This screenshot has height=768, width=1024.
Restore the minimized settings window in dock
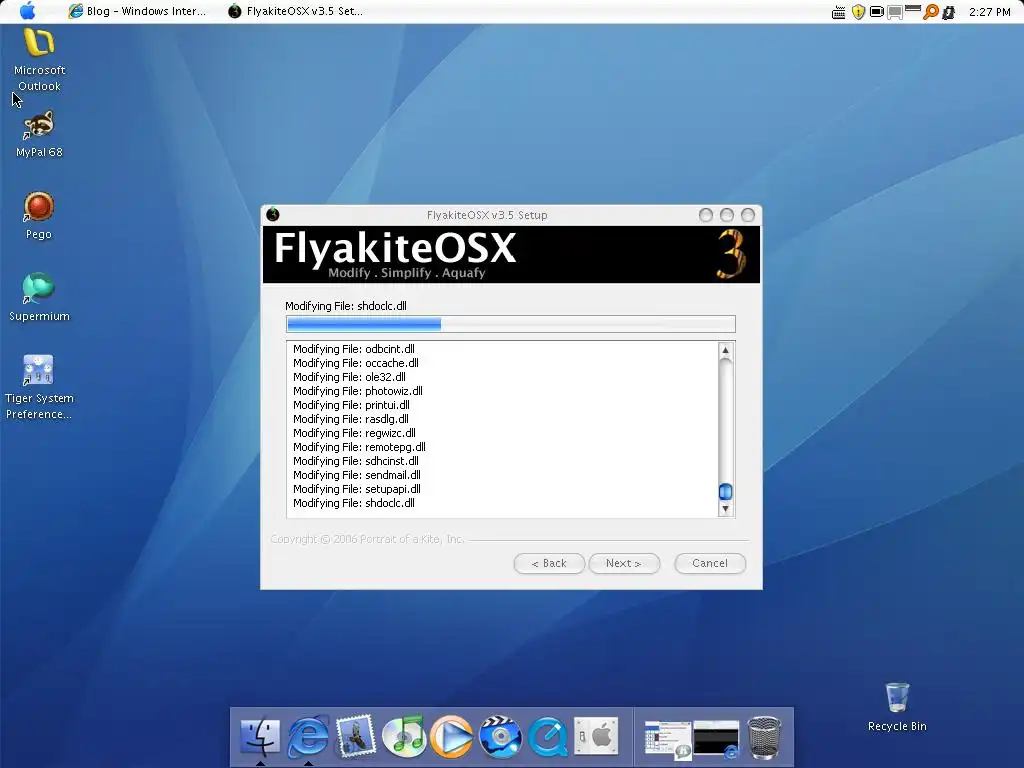tap(667, 739)
